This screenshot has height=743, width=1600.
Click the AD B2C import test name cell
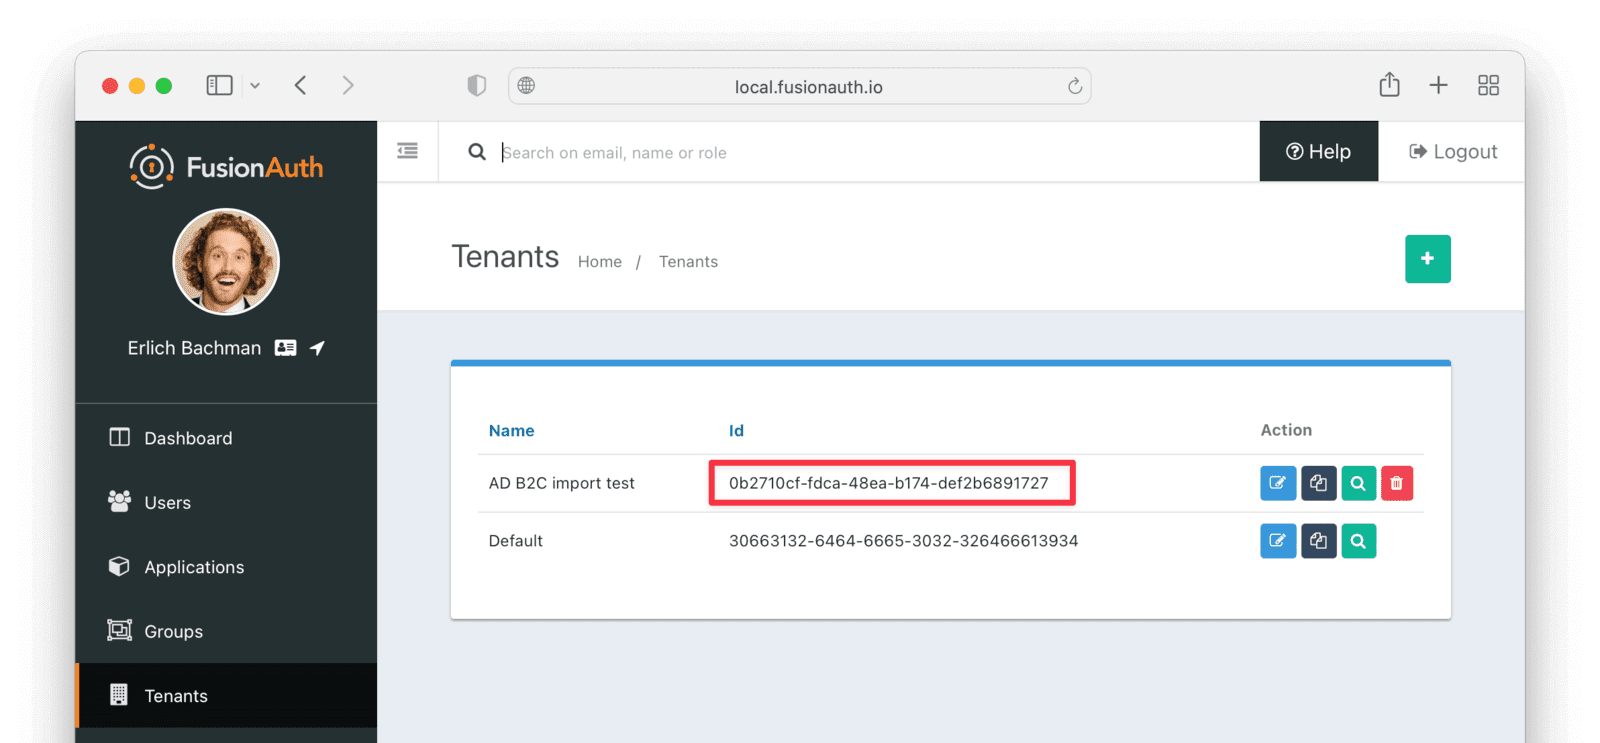pos(561,483)
